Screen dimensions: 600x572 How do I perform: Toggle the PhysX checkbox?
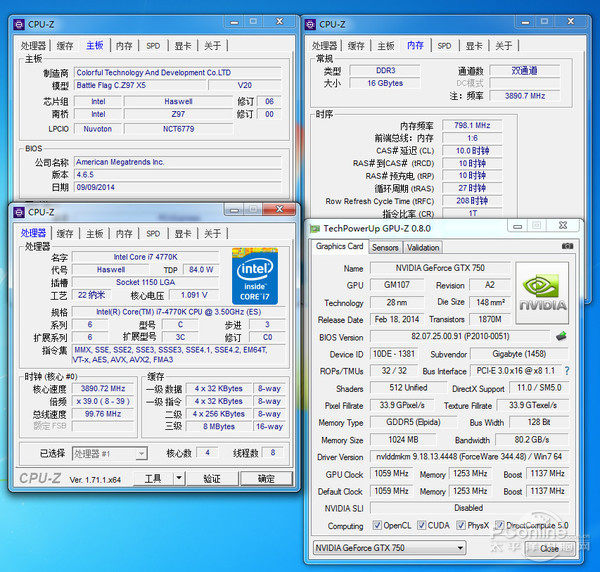click(459, 525)
